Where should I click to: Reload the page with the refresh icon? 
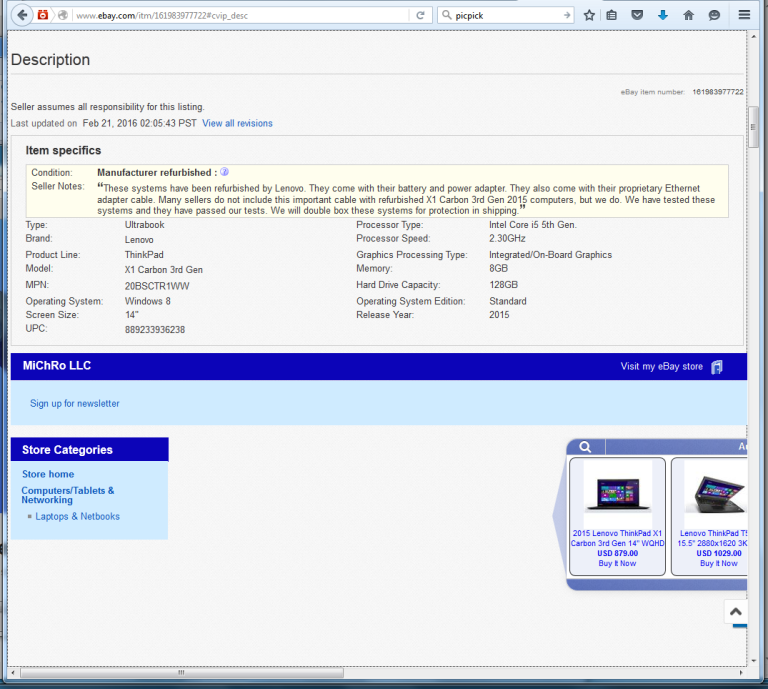click(420, 15)
